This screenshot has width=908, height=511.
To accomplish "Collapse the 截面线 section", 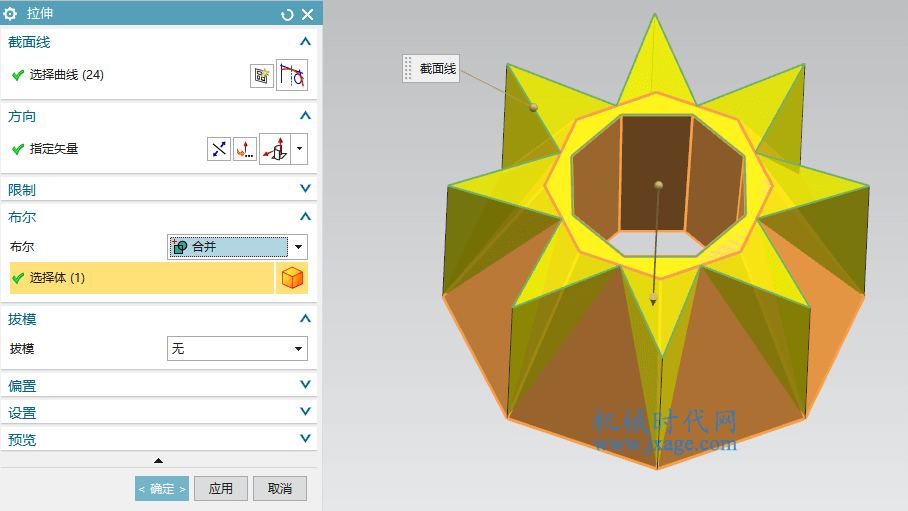I will [x=305, y=42].
